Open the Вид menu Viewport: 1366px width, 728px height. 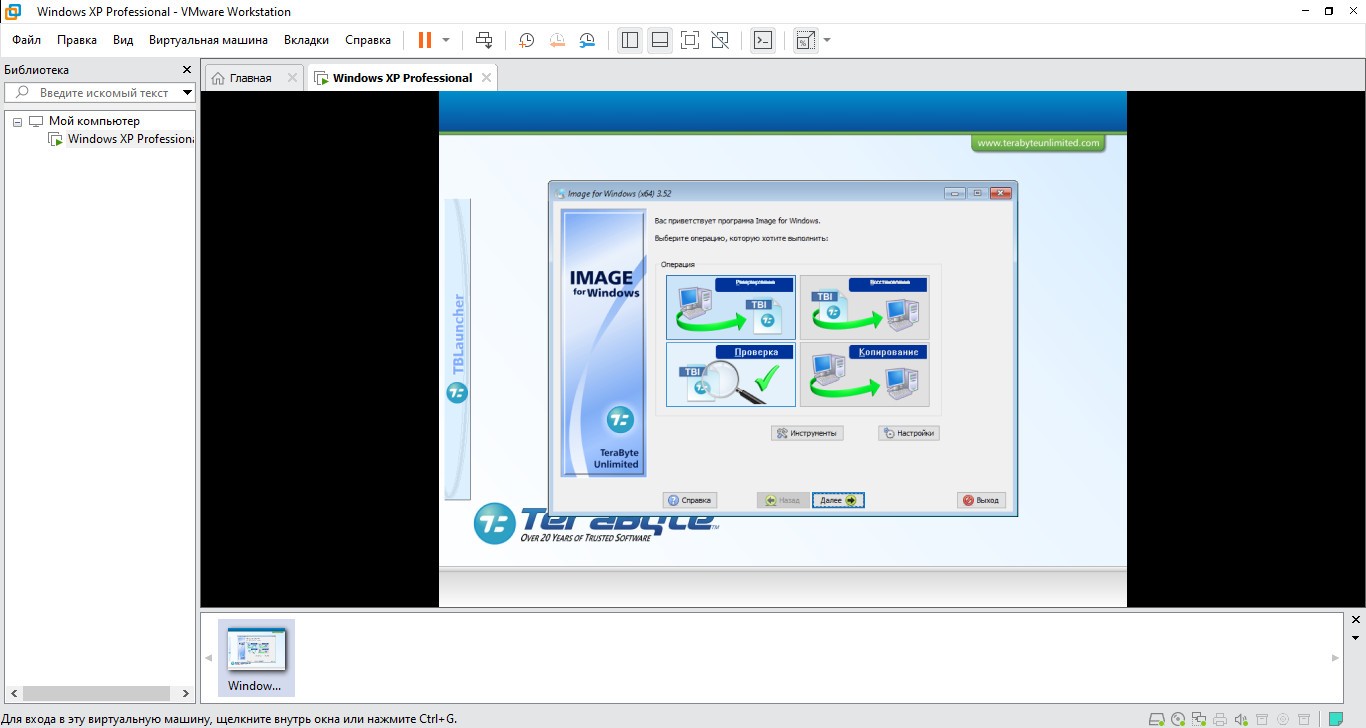pos(123,40)
